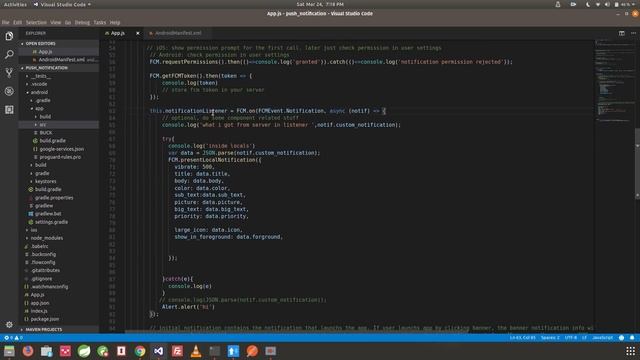The height and width of the screenshot is (360, 640).
Task: Open VLC media player from the dock
Action: (x=196, y=351)
